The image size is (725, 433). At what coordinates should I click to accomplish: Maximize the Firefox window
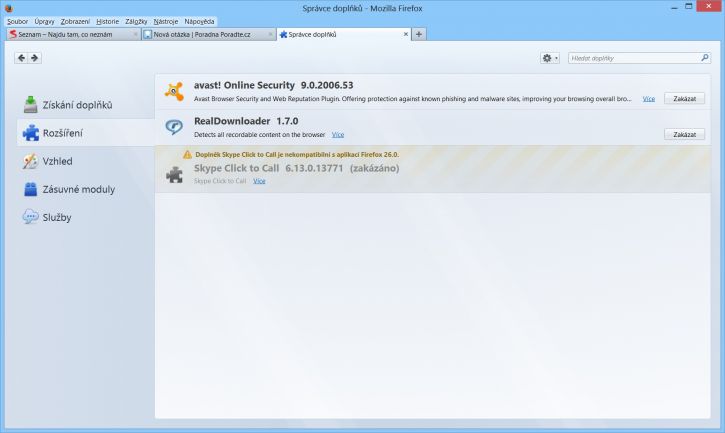688,6
